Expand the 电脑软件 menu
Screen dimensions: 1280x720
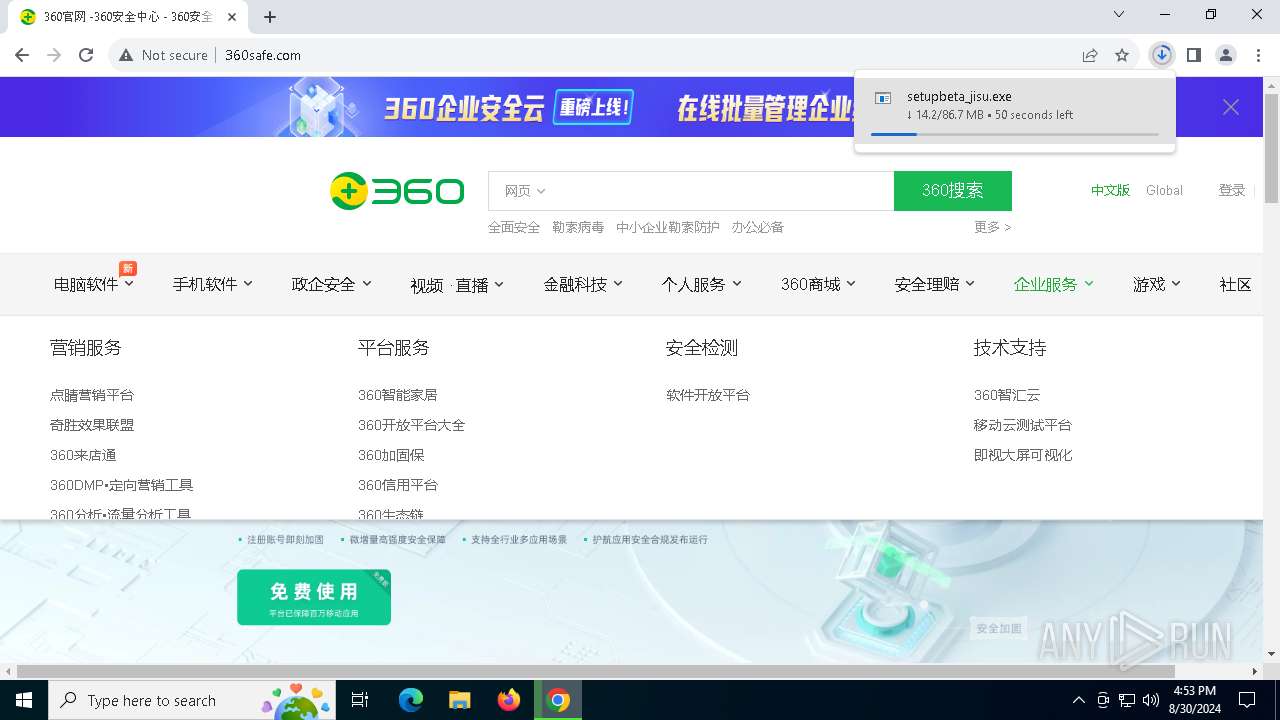coord(93,285)
